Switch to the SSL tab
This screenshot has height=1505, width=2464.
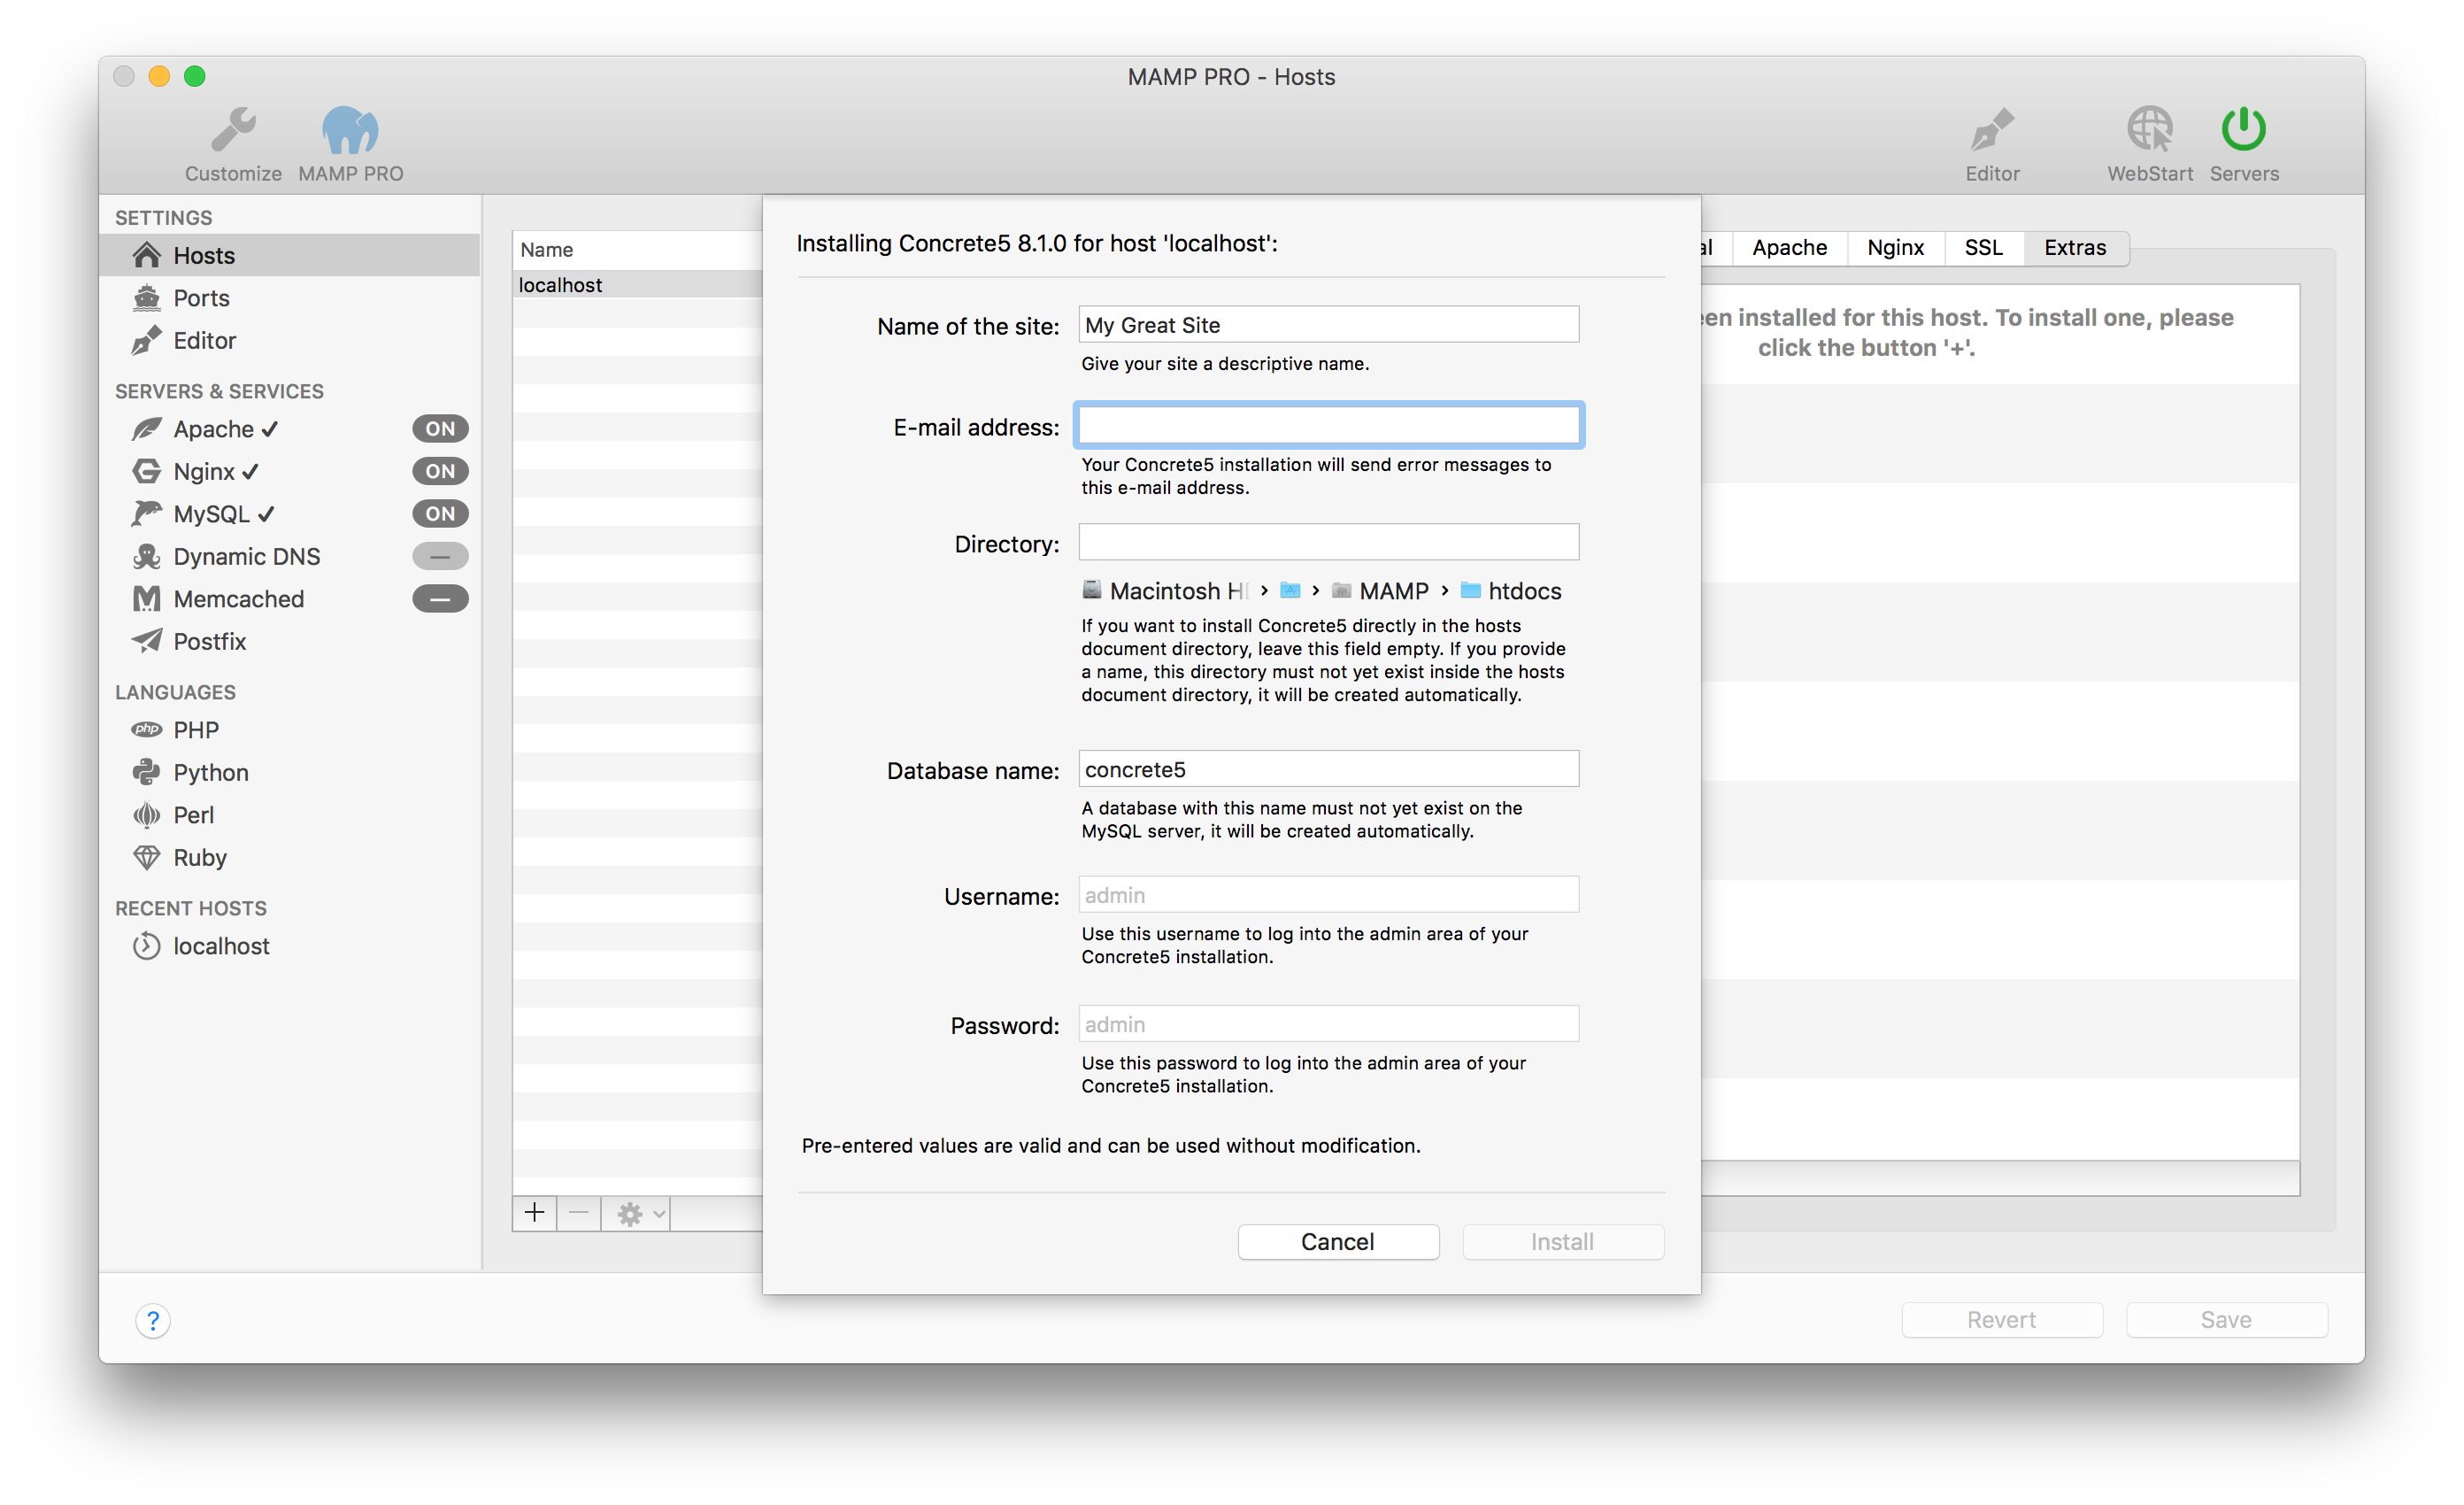[1984, 248]
